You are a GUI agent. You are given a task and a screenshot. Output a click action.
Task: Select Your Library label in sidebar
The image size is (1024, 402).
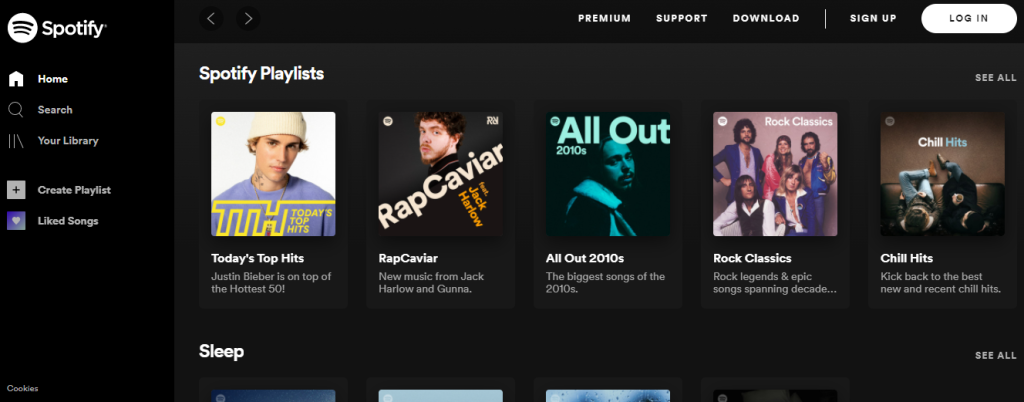click(68, 140)
